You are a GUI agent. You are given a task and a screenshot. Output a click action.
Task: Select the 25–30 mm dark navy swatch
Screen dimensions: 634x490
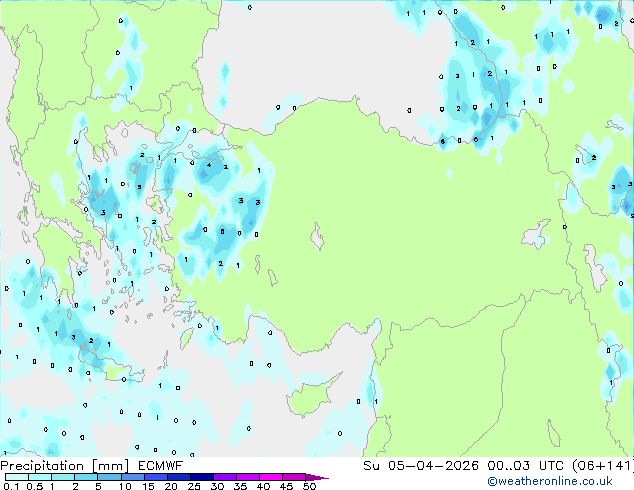pyautogui.click(x=202, y=477)
